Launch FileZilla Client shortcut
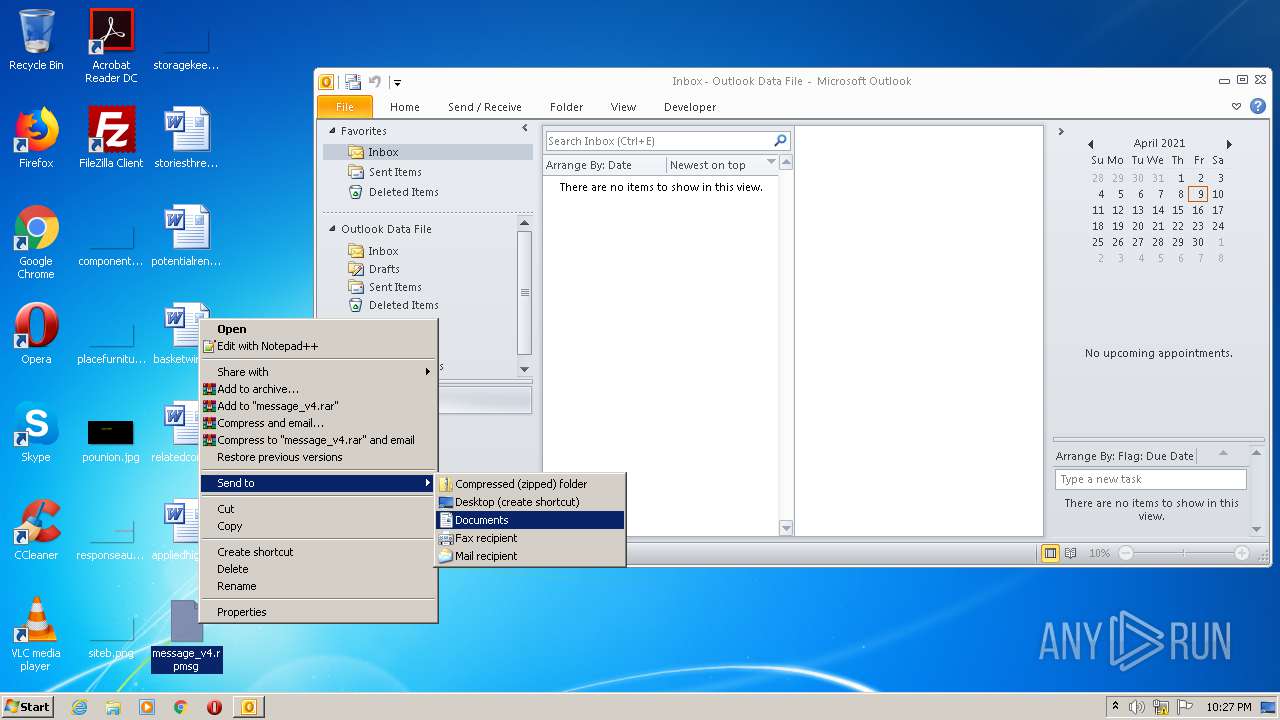Viewport: 1280px width, 720px height. click(111, 138)
